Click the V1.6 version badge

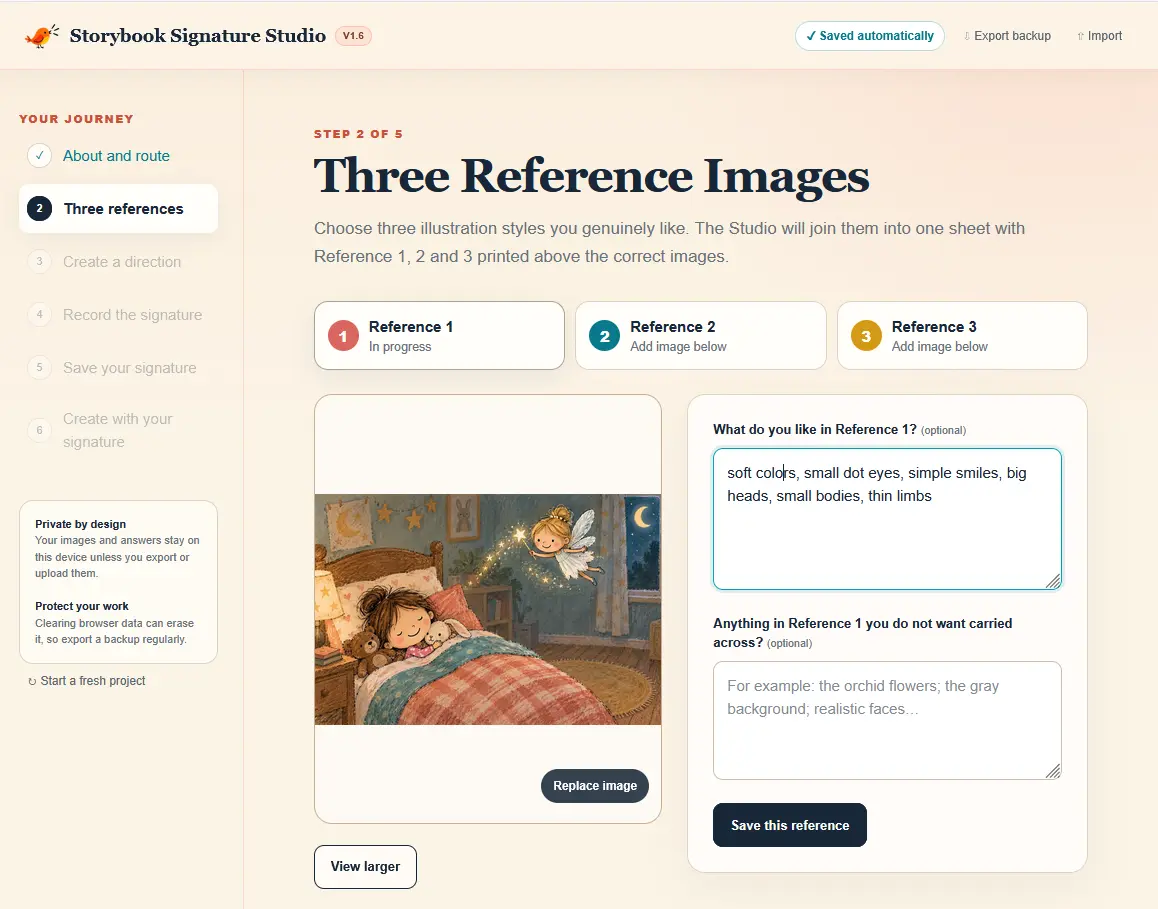[353, 35]
